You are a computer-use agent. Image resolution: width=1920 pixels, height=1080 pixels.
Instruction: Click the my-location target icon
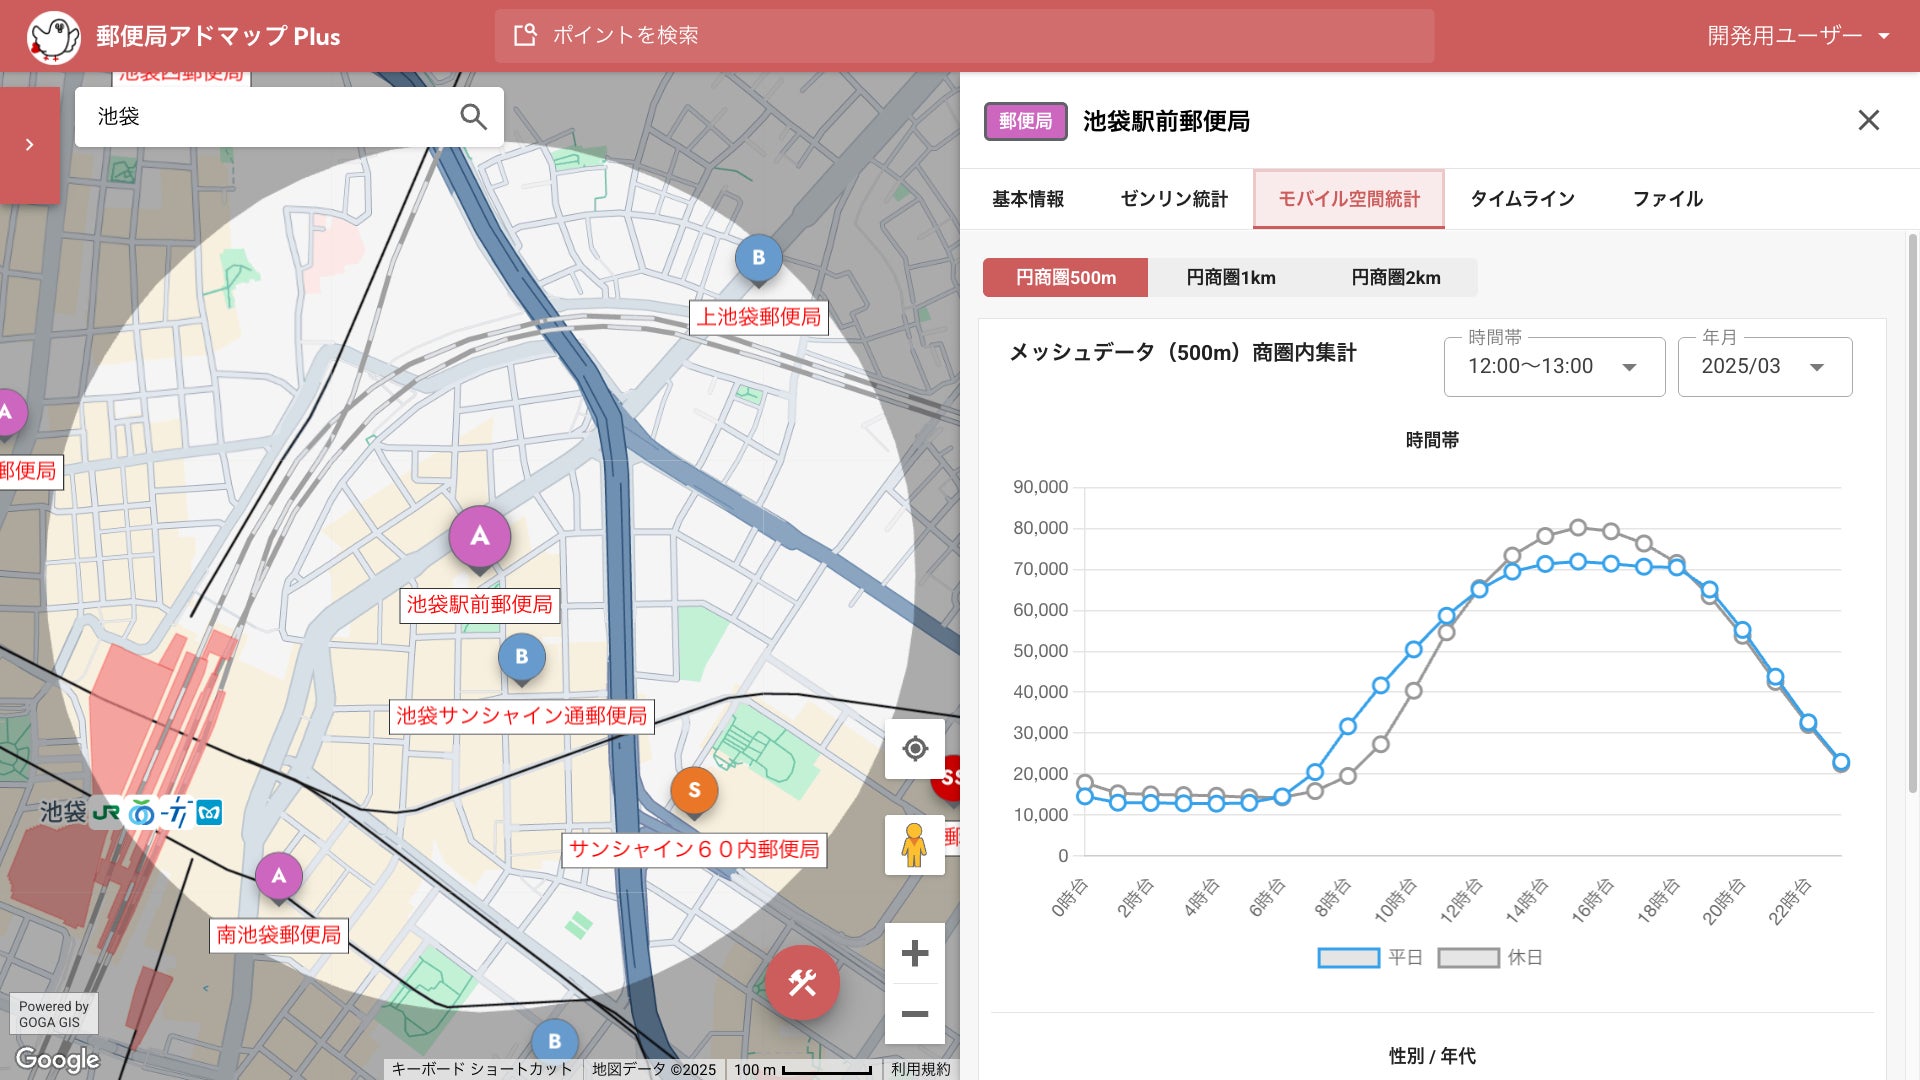[x=914, y=749]
